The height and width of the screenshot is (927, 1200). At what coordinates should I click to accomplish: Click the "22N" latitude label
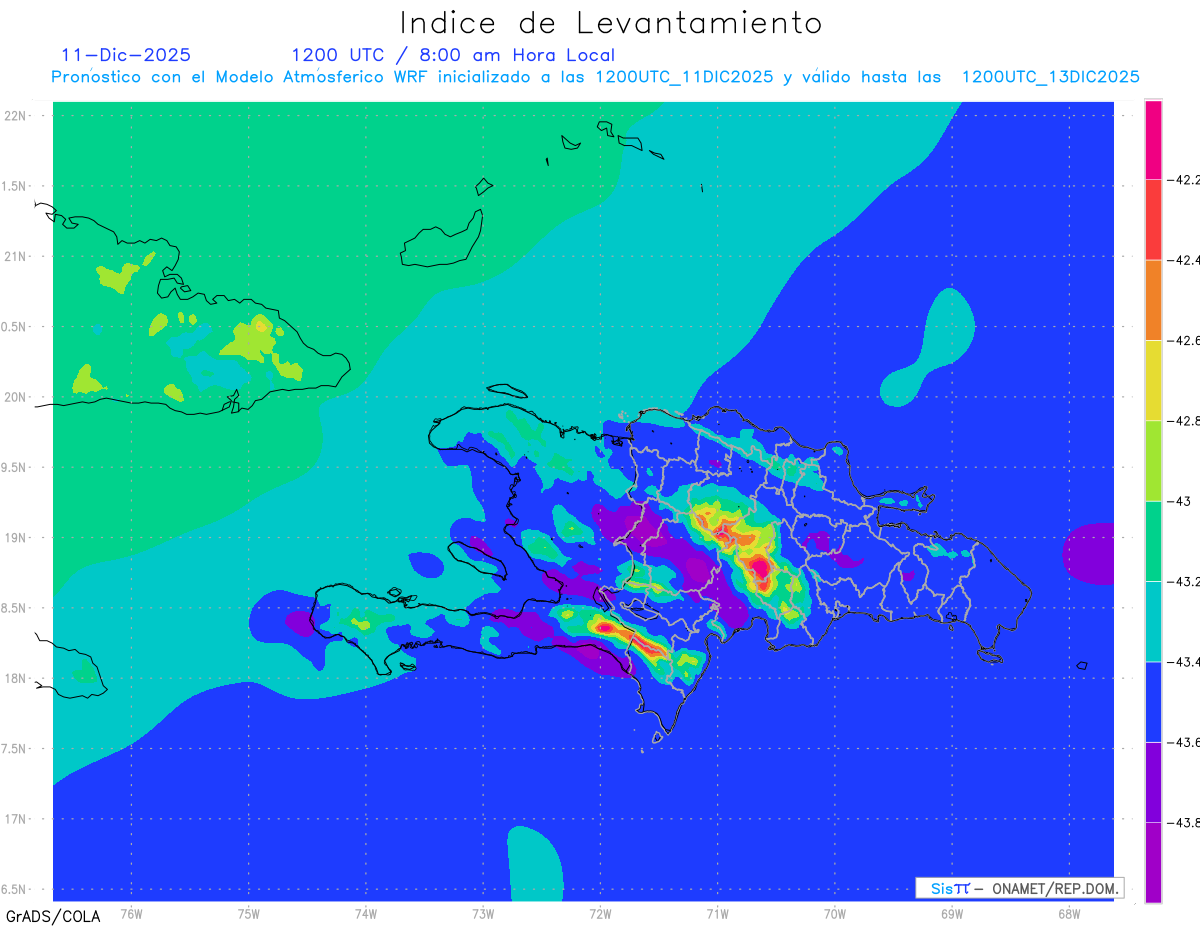point(15,115)
